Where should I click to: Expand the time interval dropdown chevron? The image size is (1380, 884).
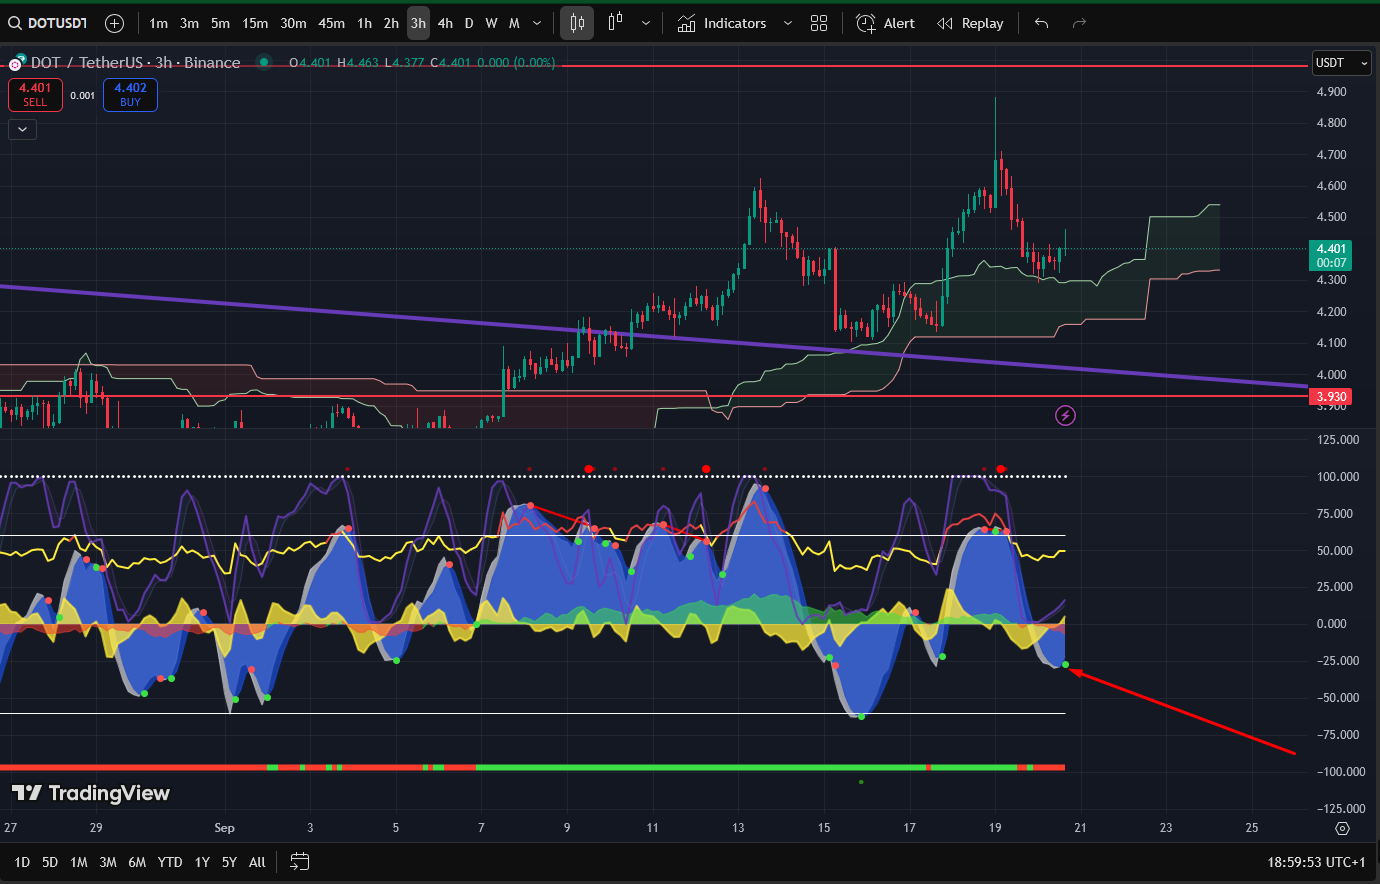pyautogui.click(x=537, y=23)
